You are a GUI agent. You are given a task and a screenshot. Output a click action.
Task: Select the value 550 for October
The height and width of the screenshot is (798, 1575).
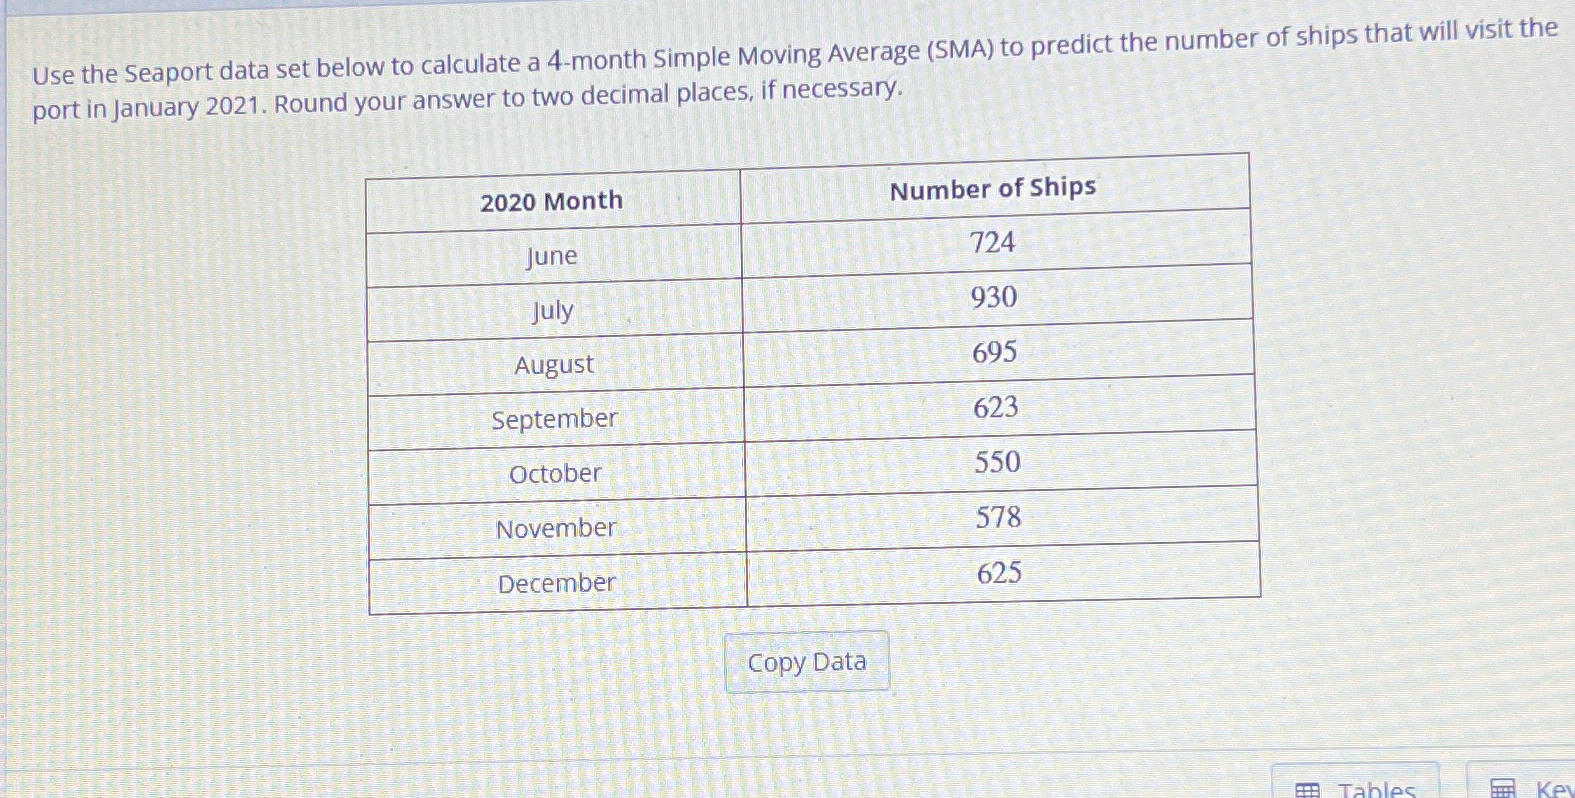point(998,462)
